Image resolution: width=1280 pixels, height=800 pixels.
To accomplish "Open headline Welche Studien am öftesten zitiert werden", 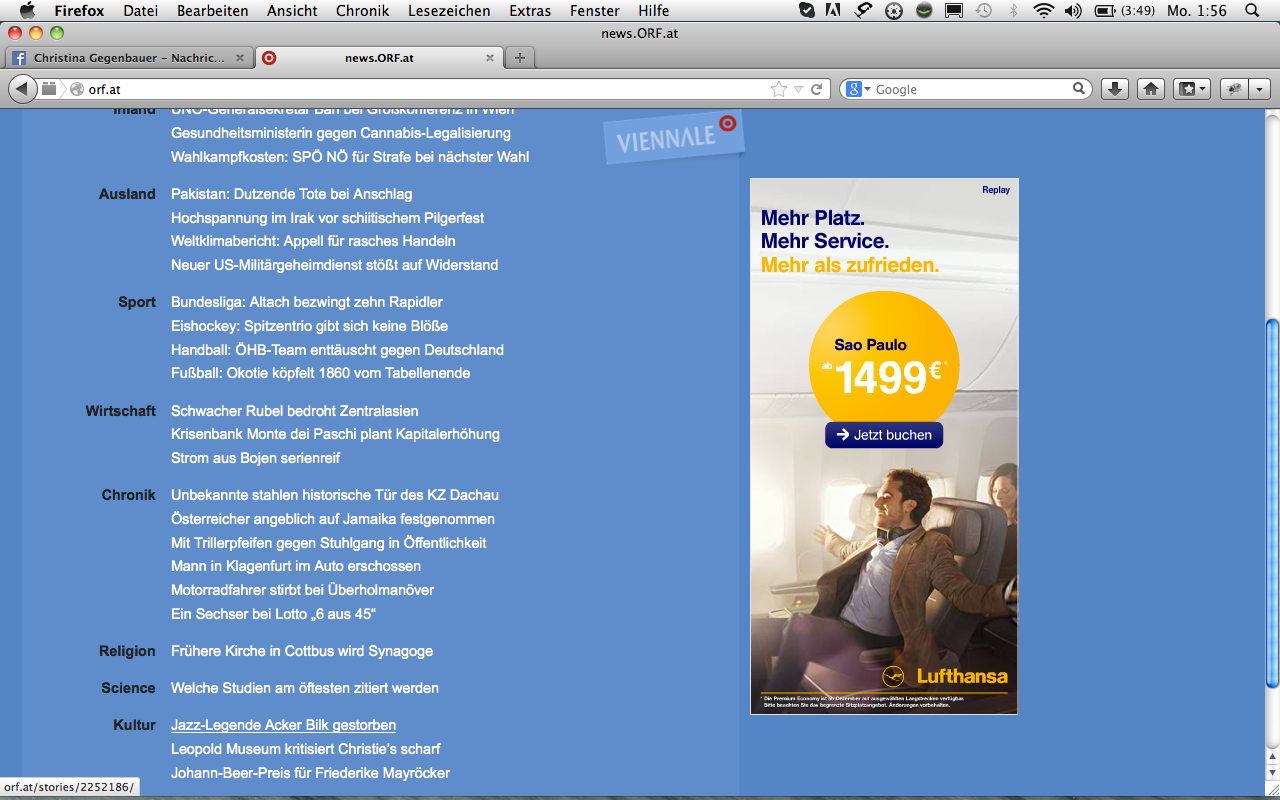I will tap(305, 688).
